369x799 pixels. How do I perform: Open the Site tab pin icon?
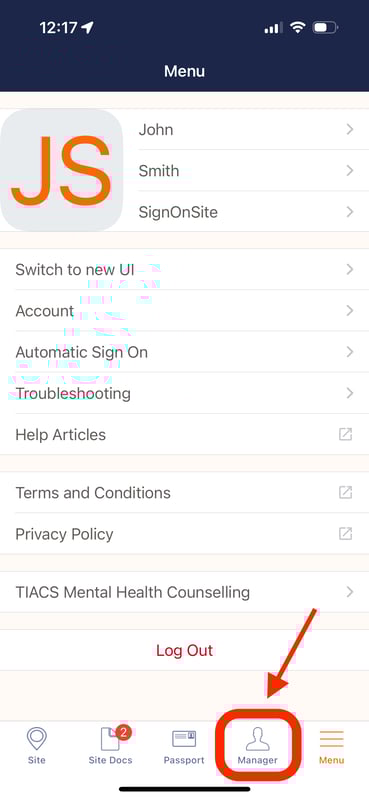click(x=36, y=739)
